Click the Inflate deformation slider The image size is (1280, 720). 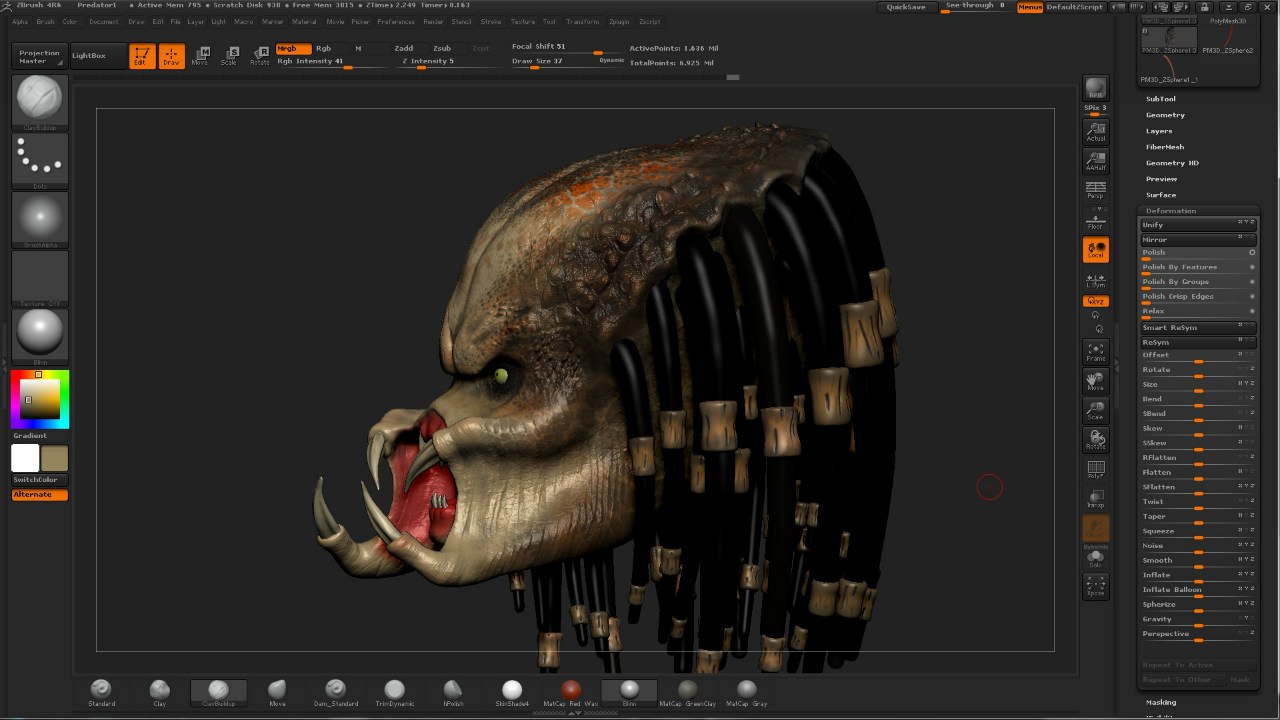pyautogui.click(x=1198, y=576)
